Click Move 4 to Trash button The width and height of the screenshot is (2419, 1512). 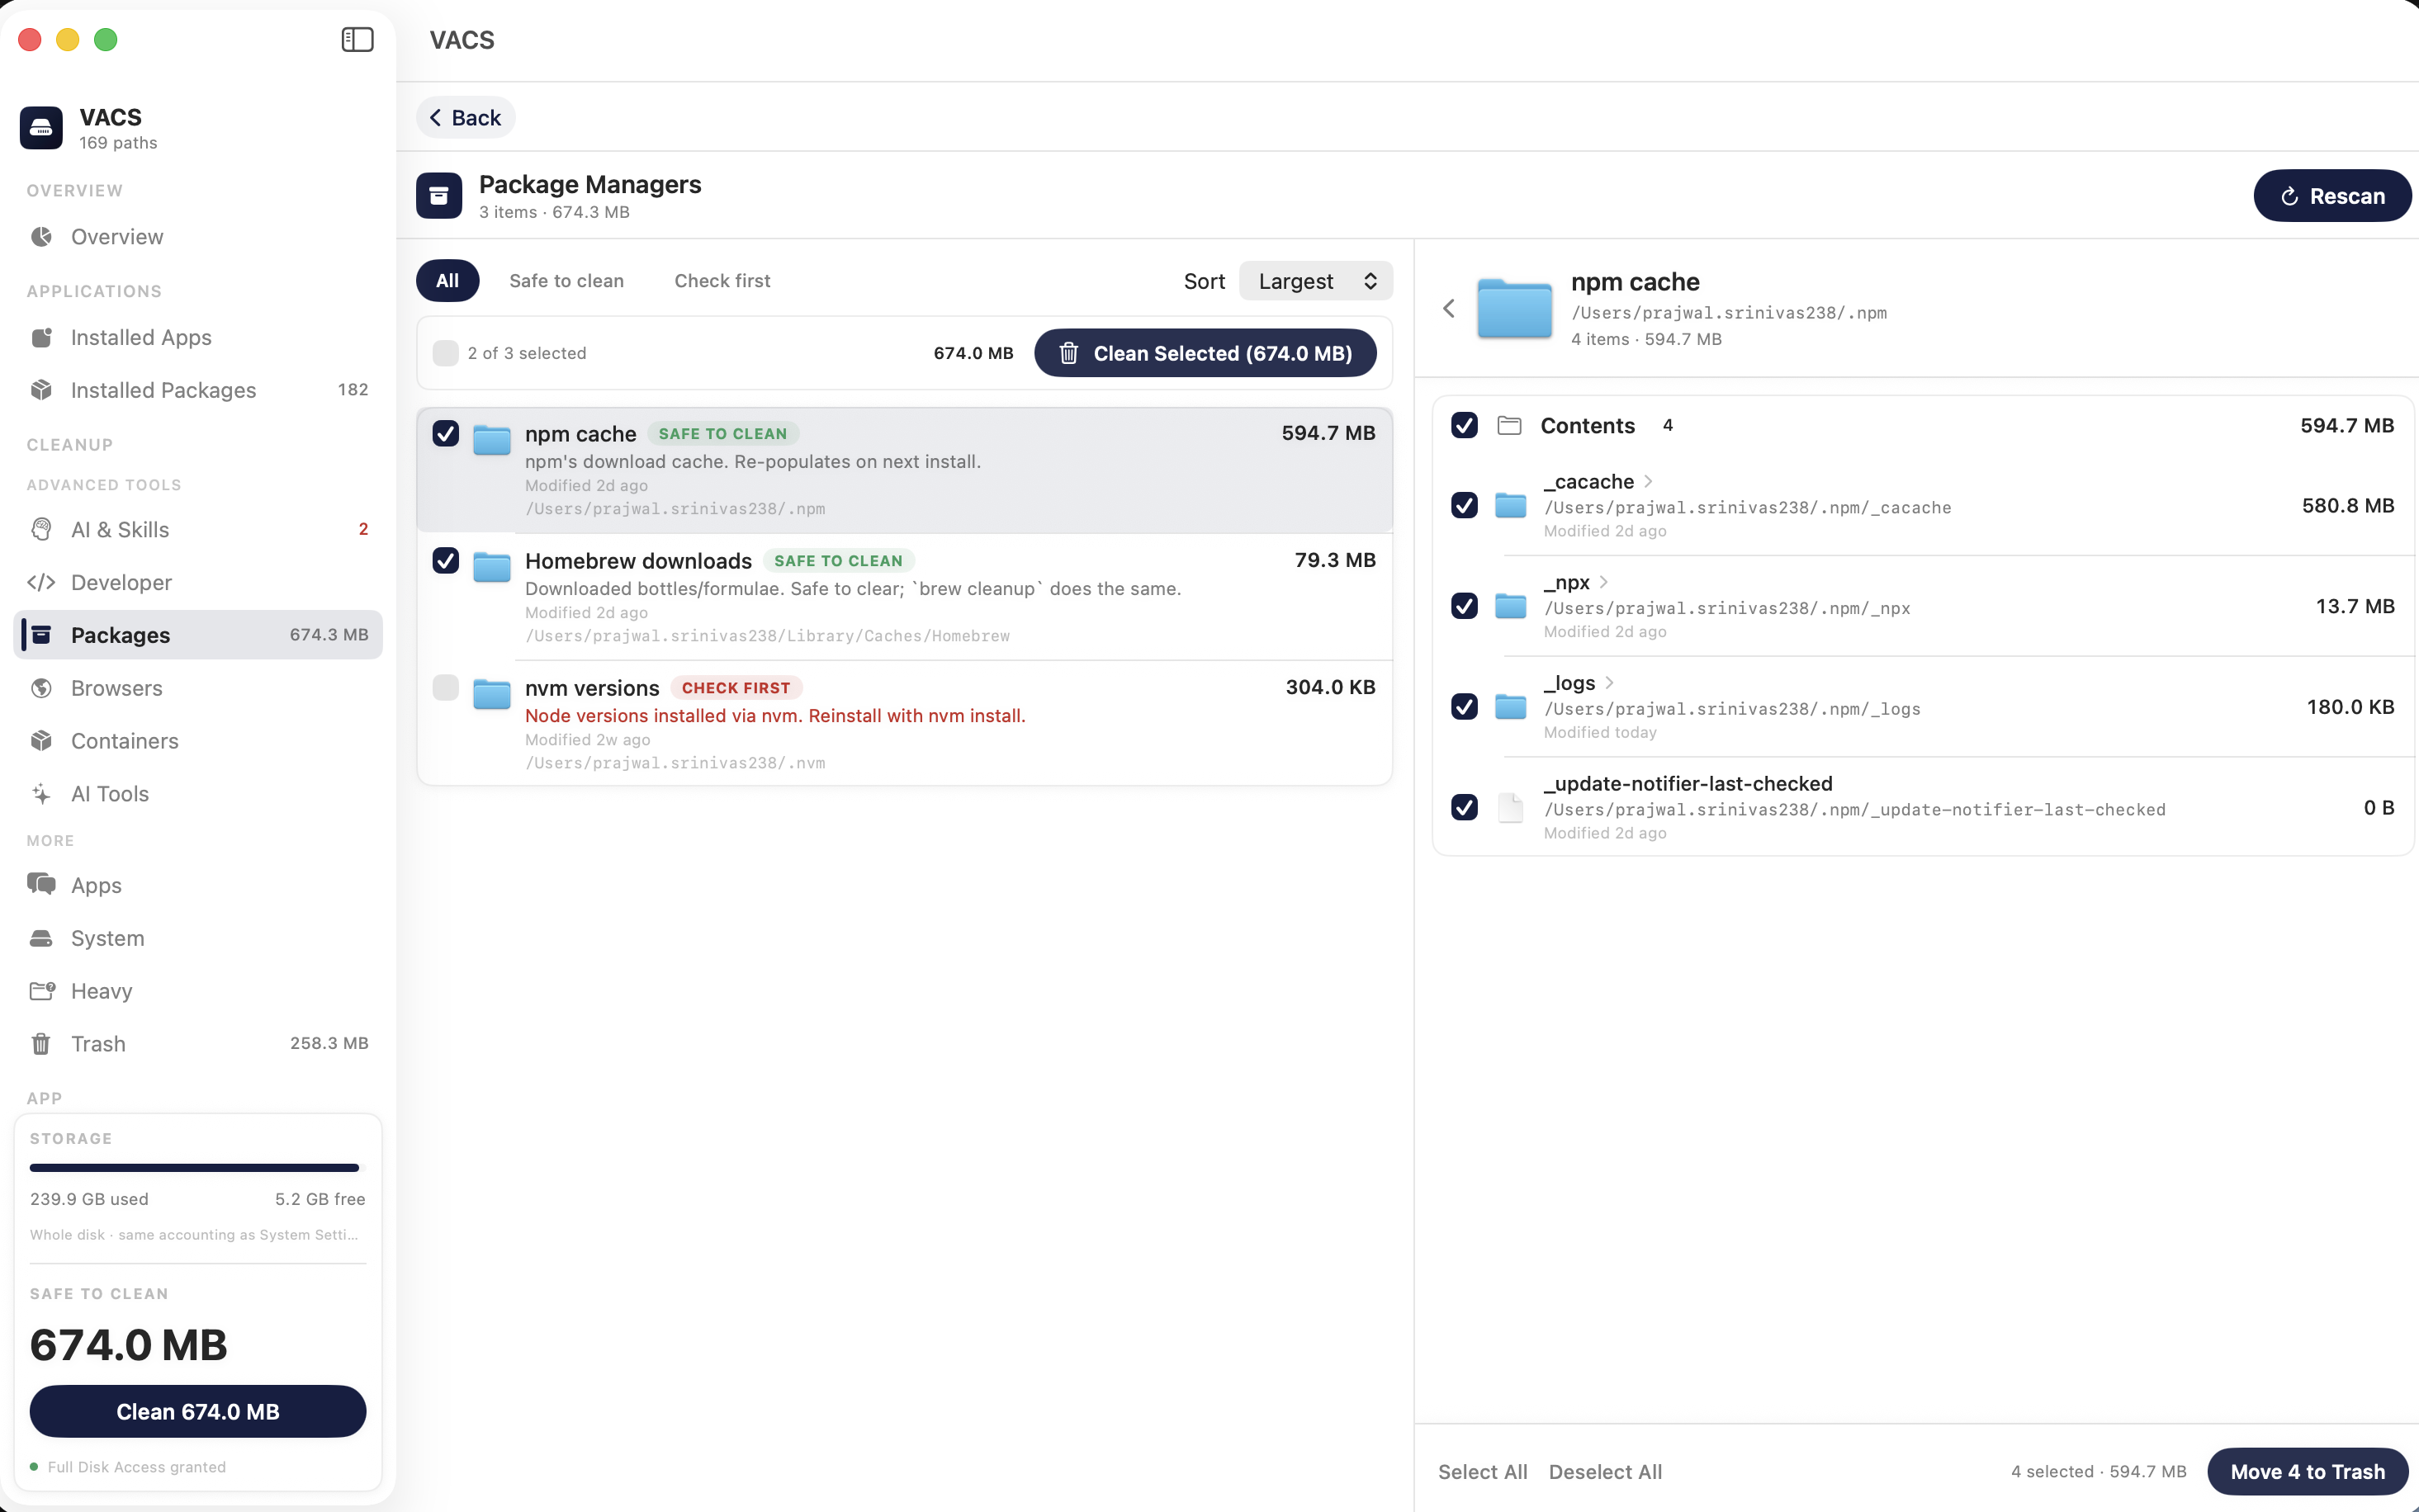(2307, 1472)
